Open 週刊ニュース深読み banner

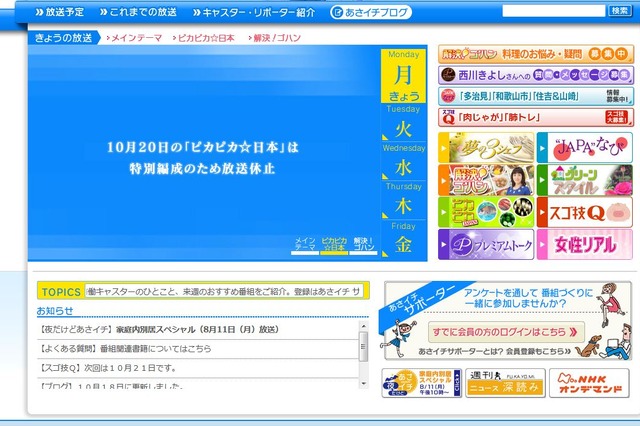[505, 383]
